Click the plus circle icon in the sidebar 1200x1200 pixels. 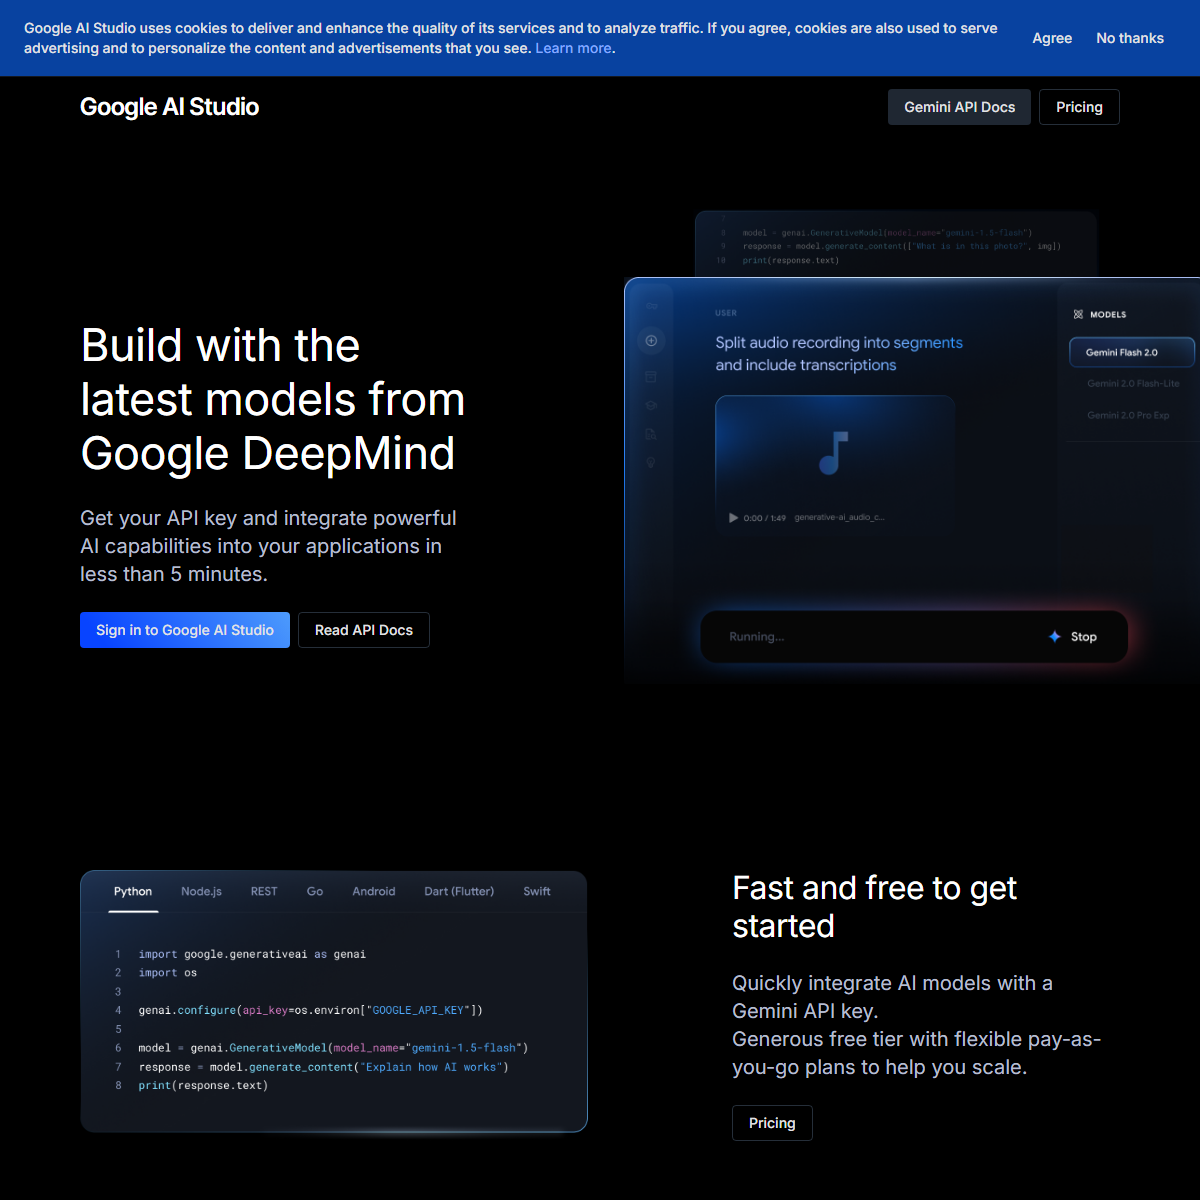click(651, 341)
